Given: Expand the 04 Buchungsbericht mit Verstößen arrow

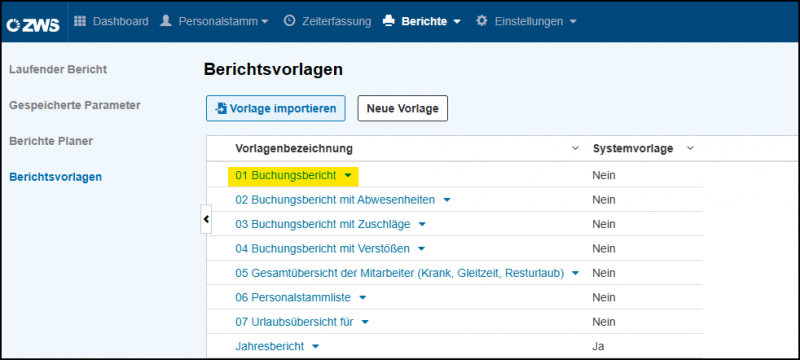Looking at the screenshot, I should pos(421,249).
